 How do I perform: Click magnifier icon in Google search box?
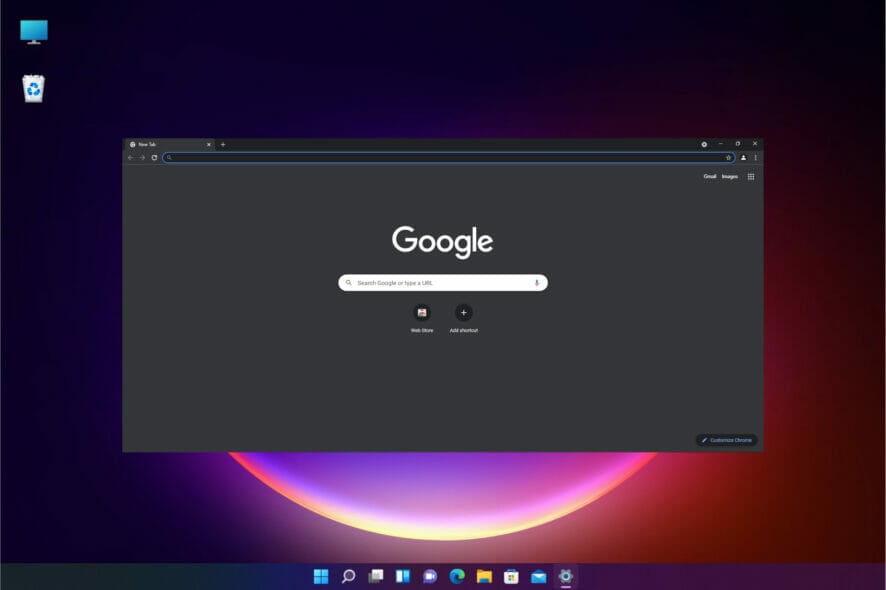pyautogui.click(x=349, y=283)
